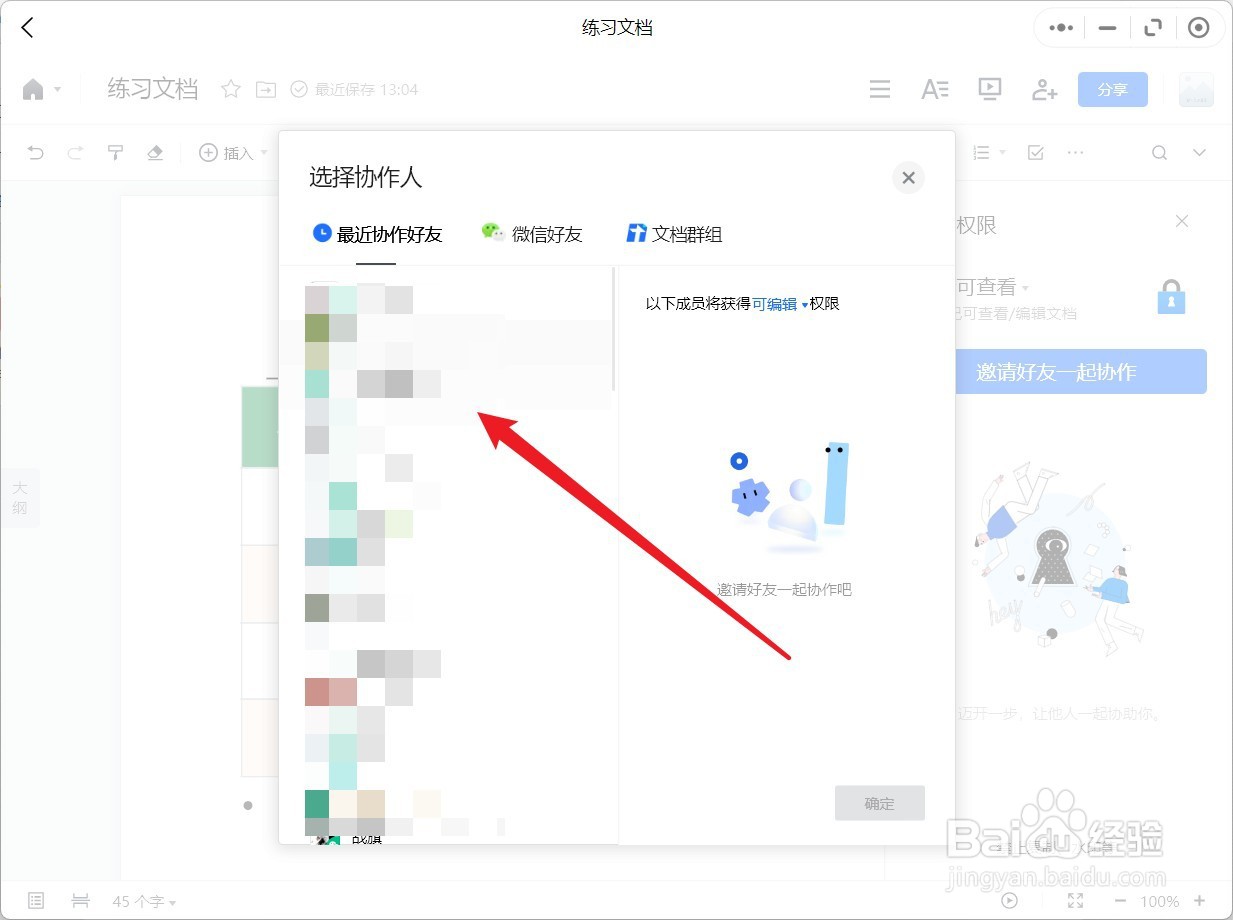Image resolution: width=1233 pixels, height=920 pixels.
Task: Open the home icon in the document header
Action: 33,89
